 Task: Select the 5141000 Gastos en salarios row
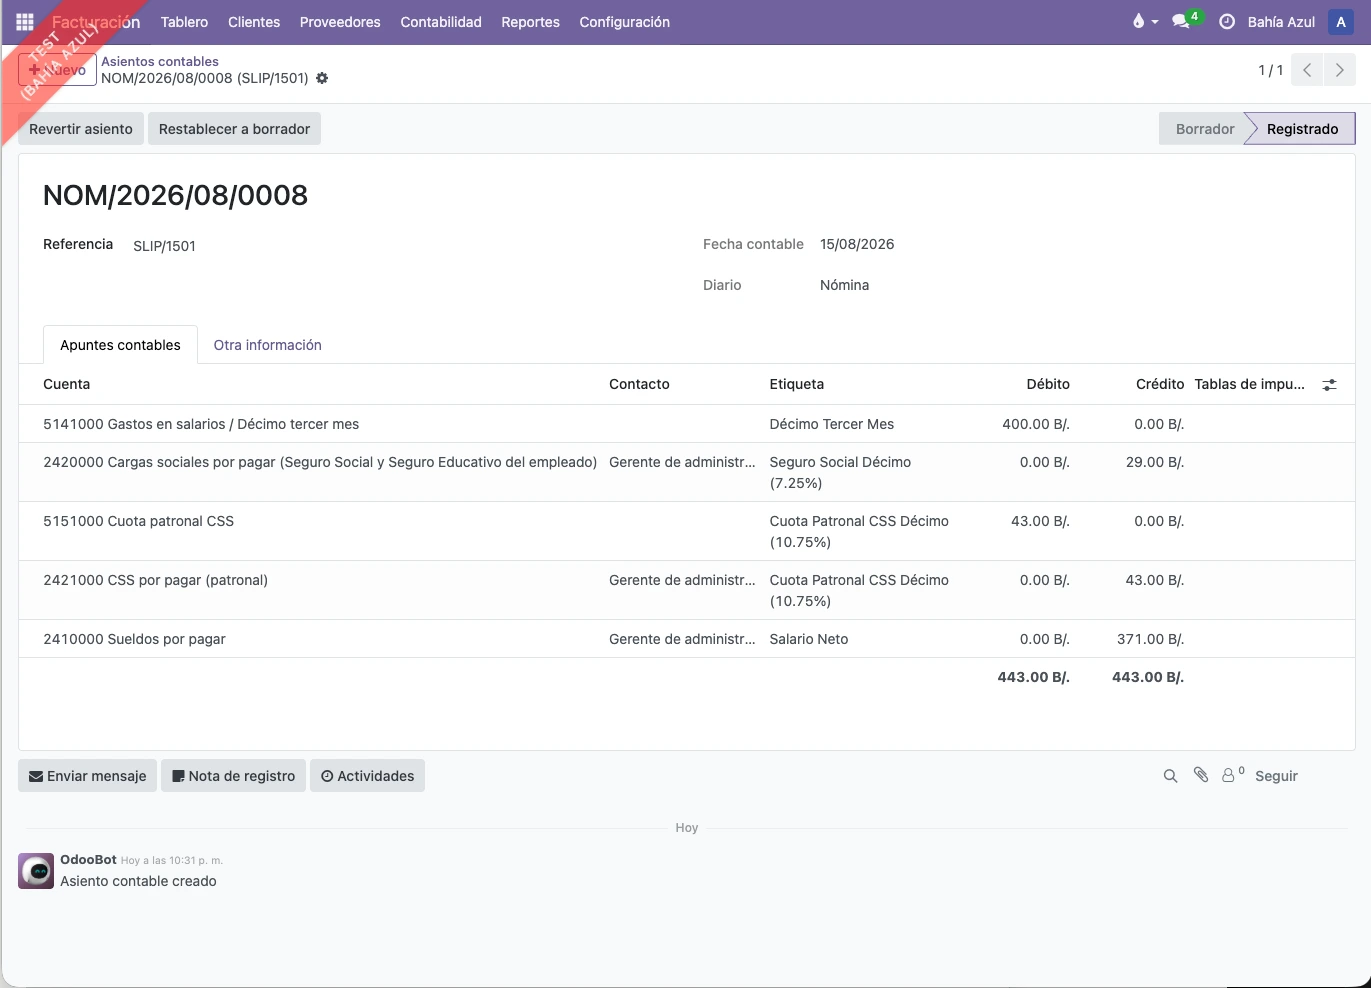[686, 424]
